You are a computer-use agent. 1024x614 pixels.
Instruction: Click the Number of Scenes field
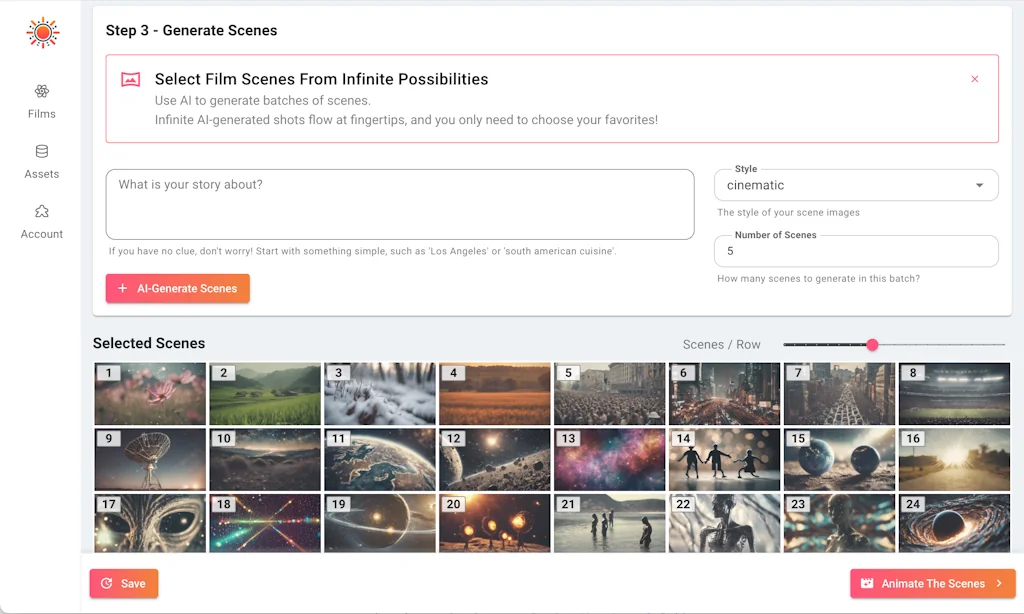[856, 251]
